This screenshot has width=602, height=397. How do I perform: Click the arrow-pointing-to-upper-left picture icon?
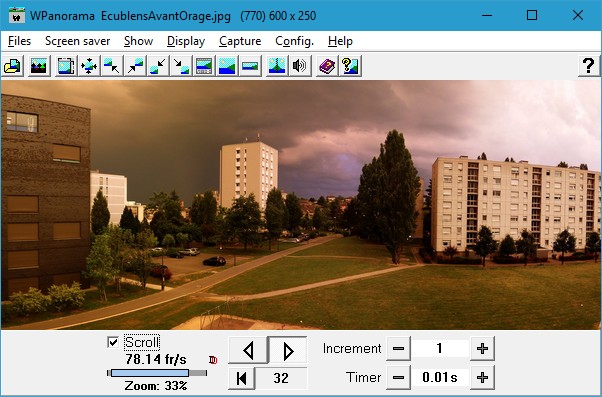112,66
